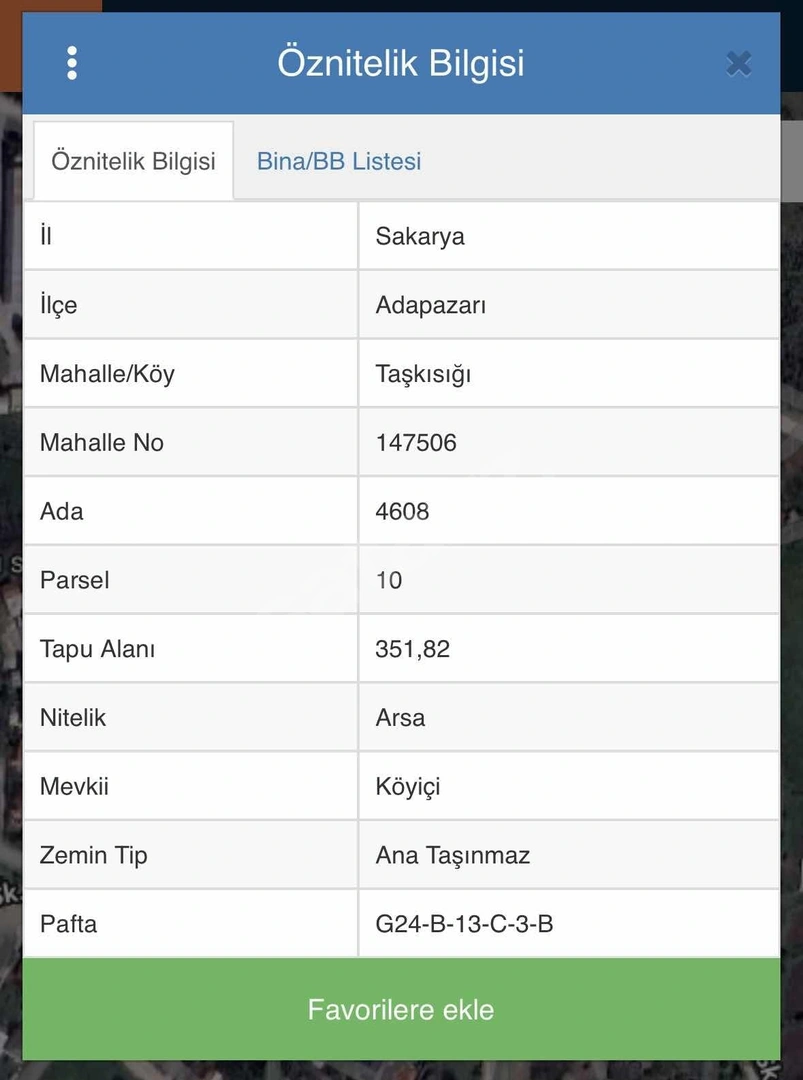Click the Nitelik value Arsa
This screenshot has width=803, height=1080.
point(400,718)
